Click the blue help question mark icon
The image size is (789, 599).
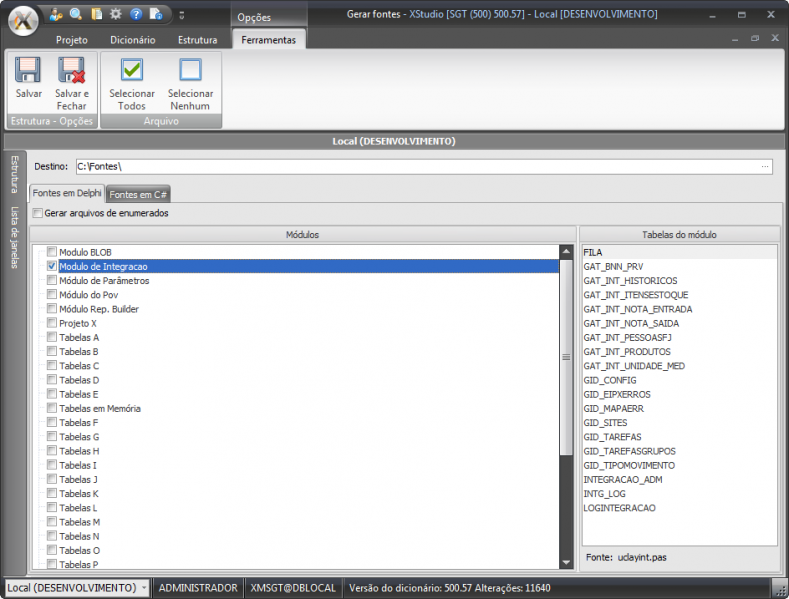(x=136, y=14)
